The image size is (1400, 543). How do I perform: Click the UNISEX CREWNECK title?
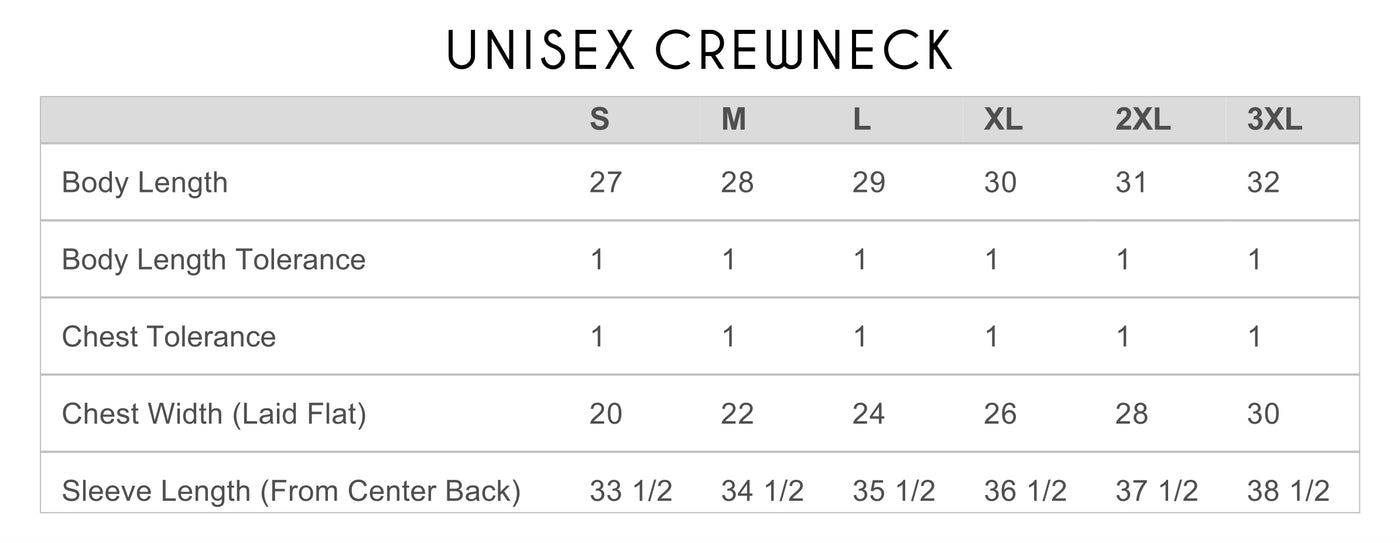[x=699, y=50]
